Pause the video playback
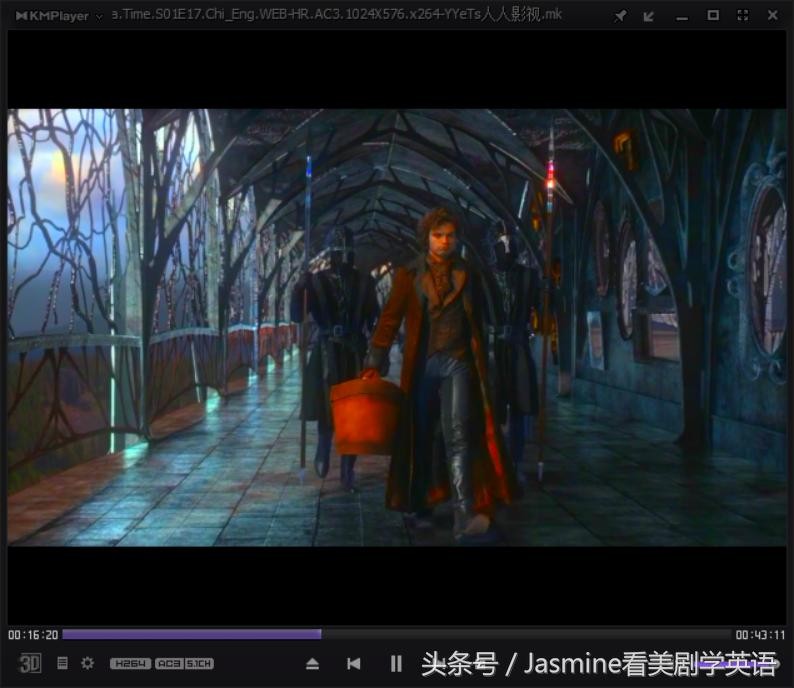The height and width of the screenshot is (688, 794). [396, 663]
